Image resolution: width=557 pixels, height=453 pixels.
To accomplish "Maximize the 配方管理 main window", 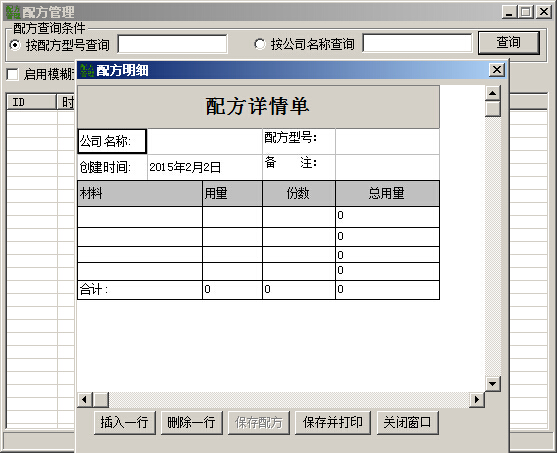I will pyautogui.click(x=526, y=12).
